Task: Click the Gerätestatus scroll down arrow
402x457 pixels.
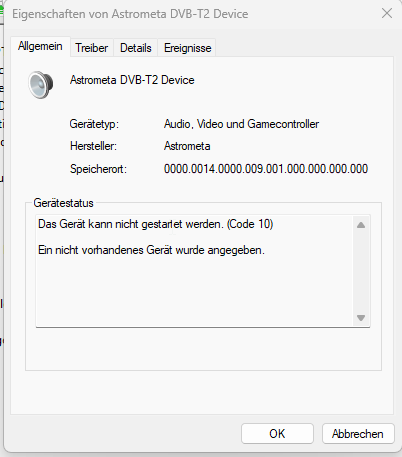Action: pos(361,318)
